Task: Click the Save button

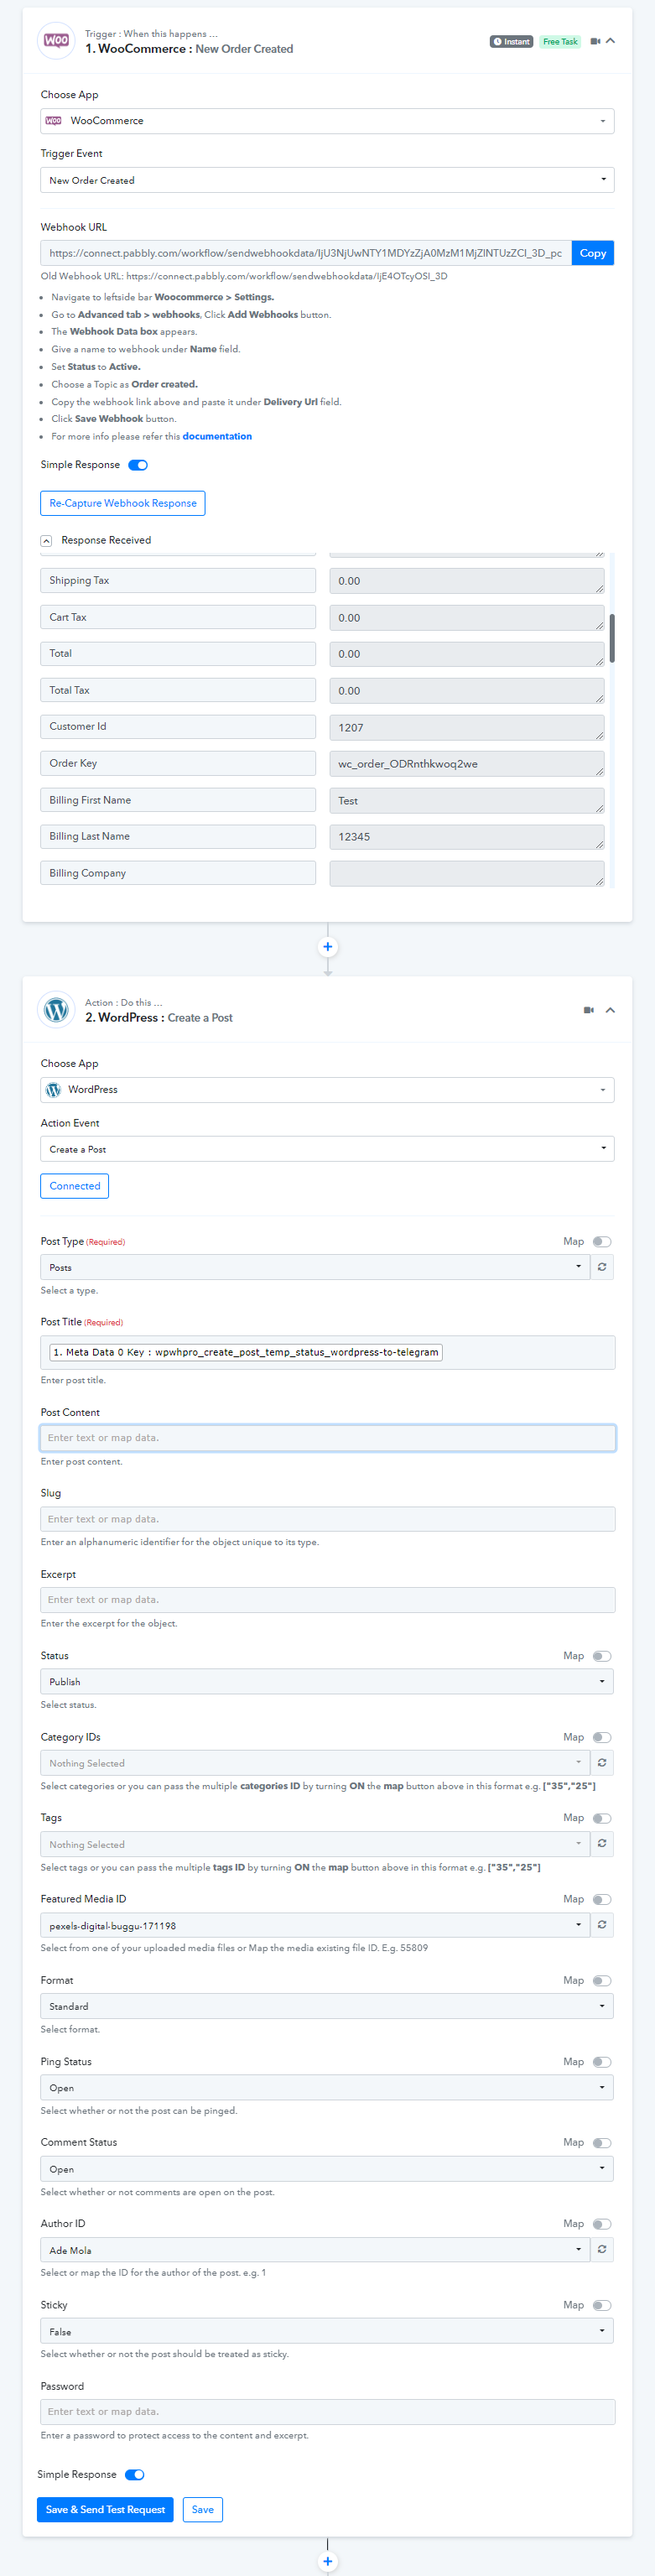Action: click(203, 2509)
